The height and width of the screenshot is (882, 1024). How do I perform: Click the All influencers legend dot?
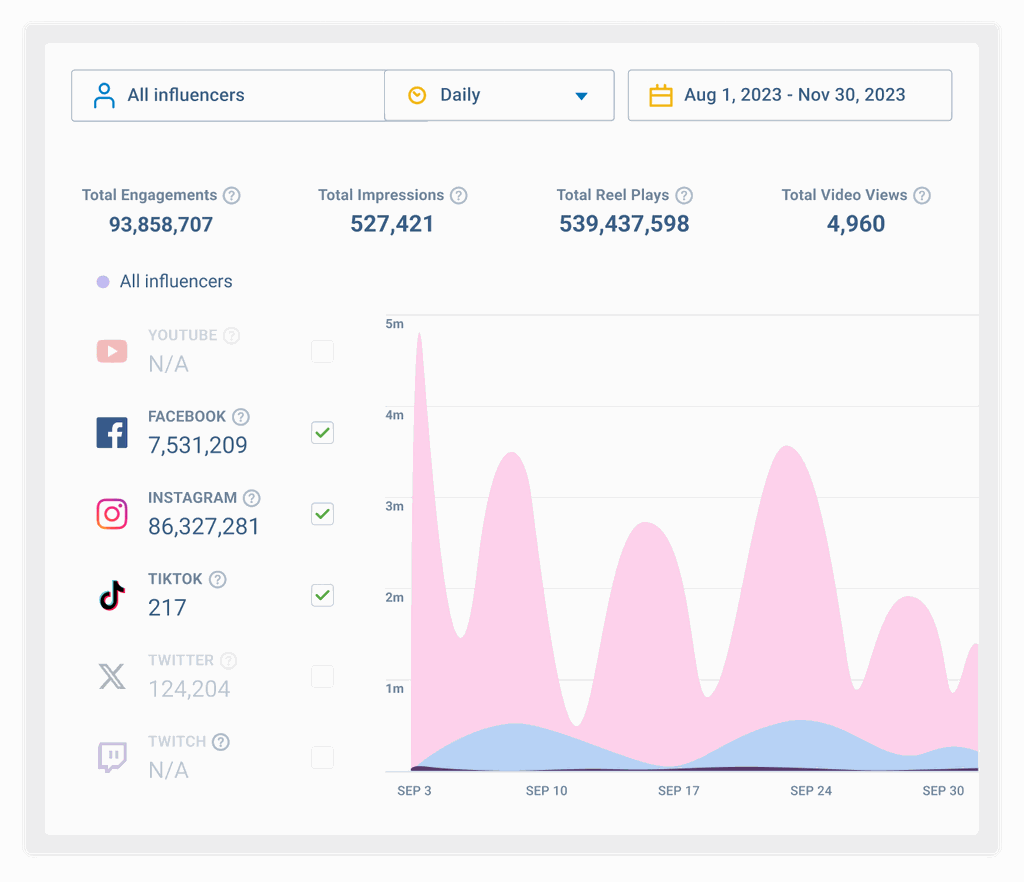tap(103, 281)
